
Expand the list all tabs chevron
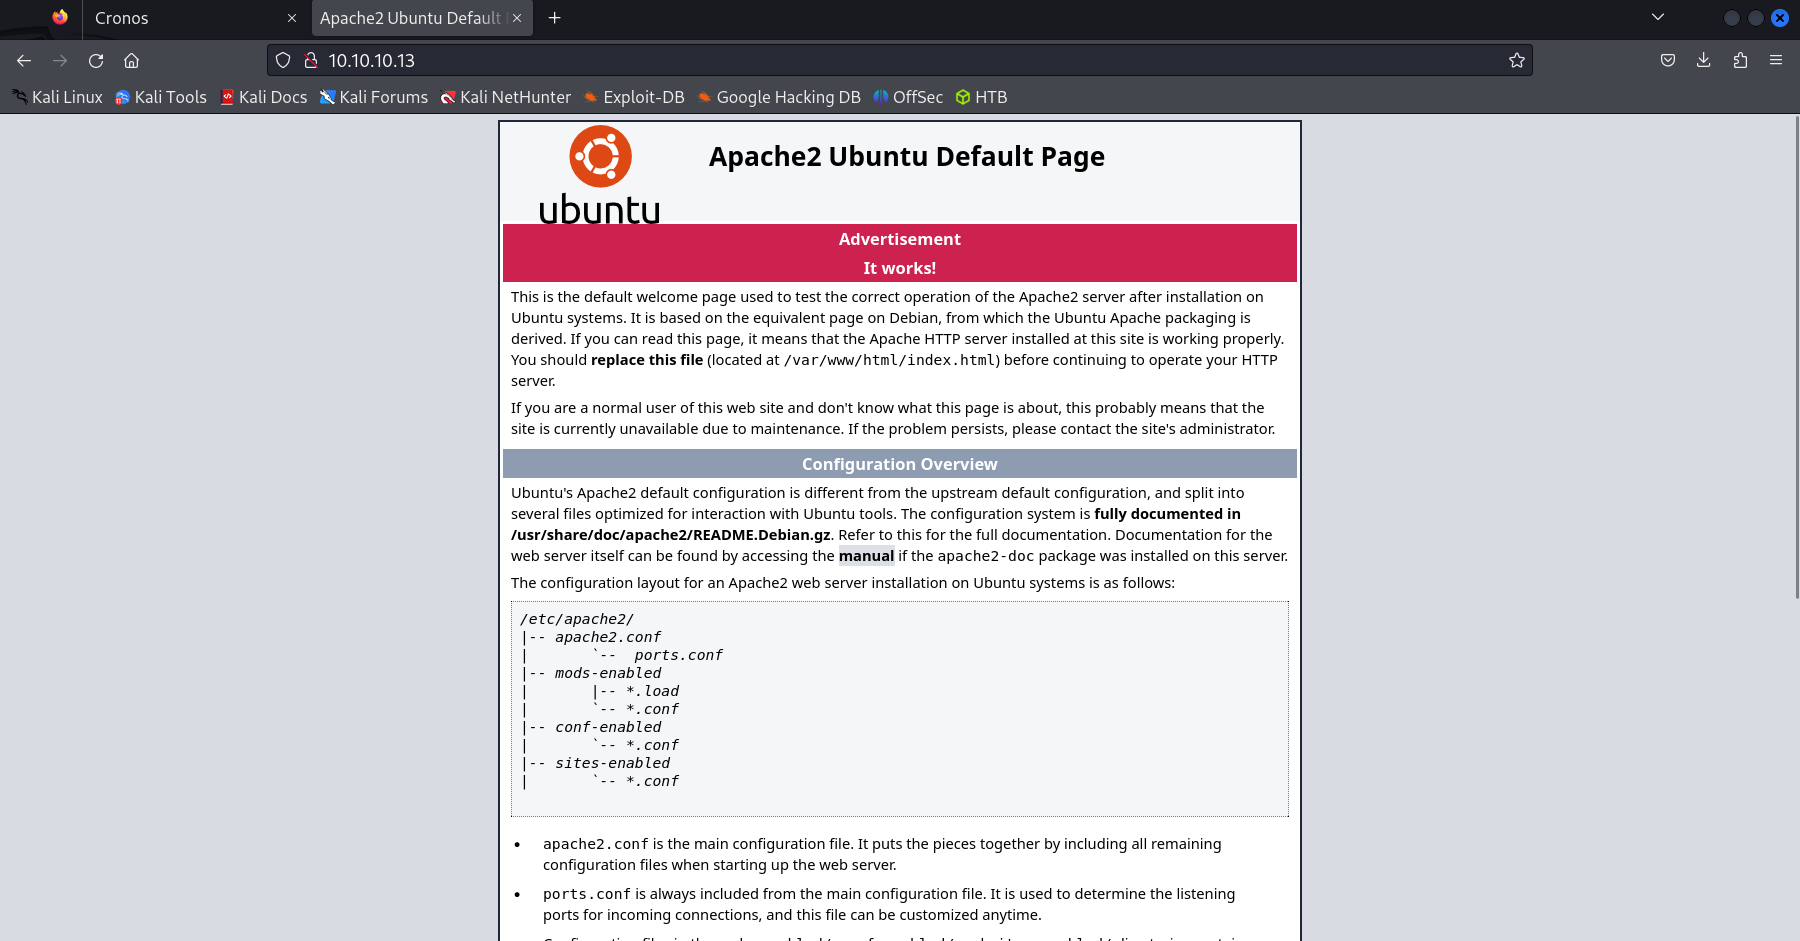(1658, 17)
